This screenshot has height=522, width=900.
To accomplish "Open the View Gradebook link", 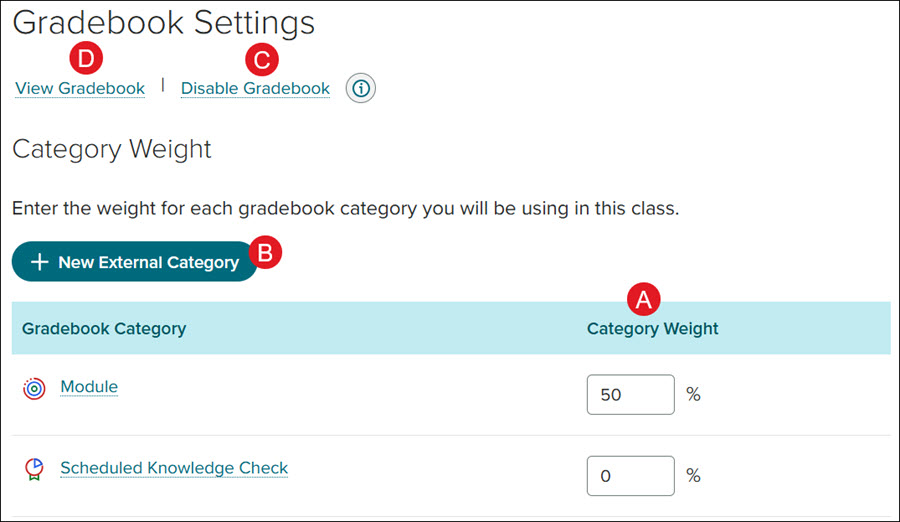I will tap(80, 88).
